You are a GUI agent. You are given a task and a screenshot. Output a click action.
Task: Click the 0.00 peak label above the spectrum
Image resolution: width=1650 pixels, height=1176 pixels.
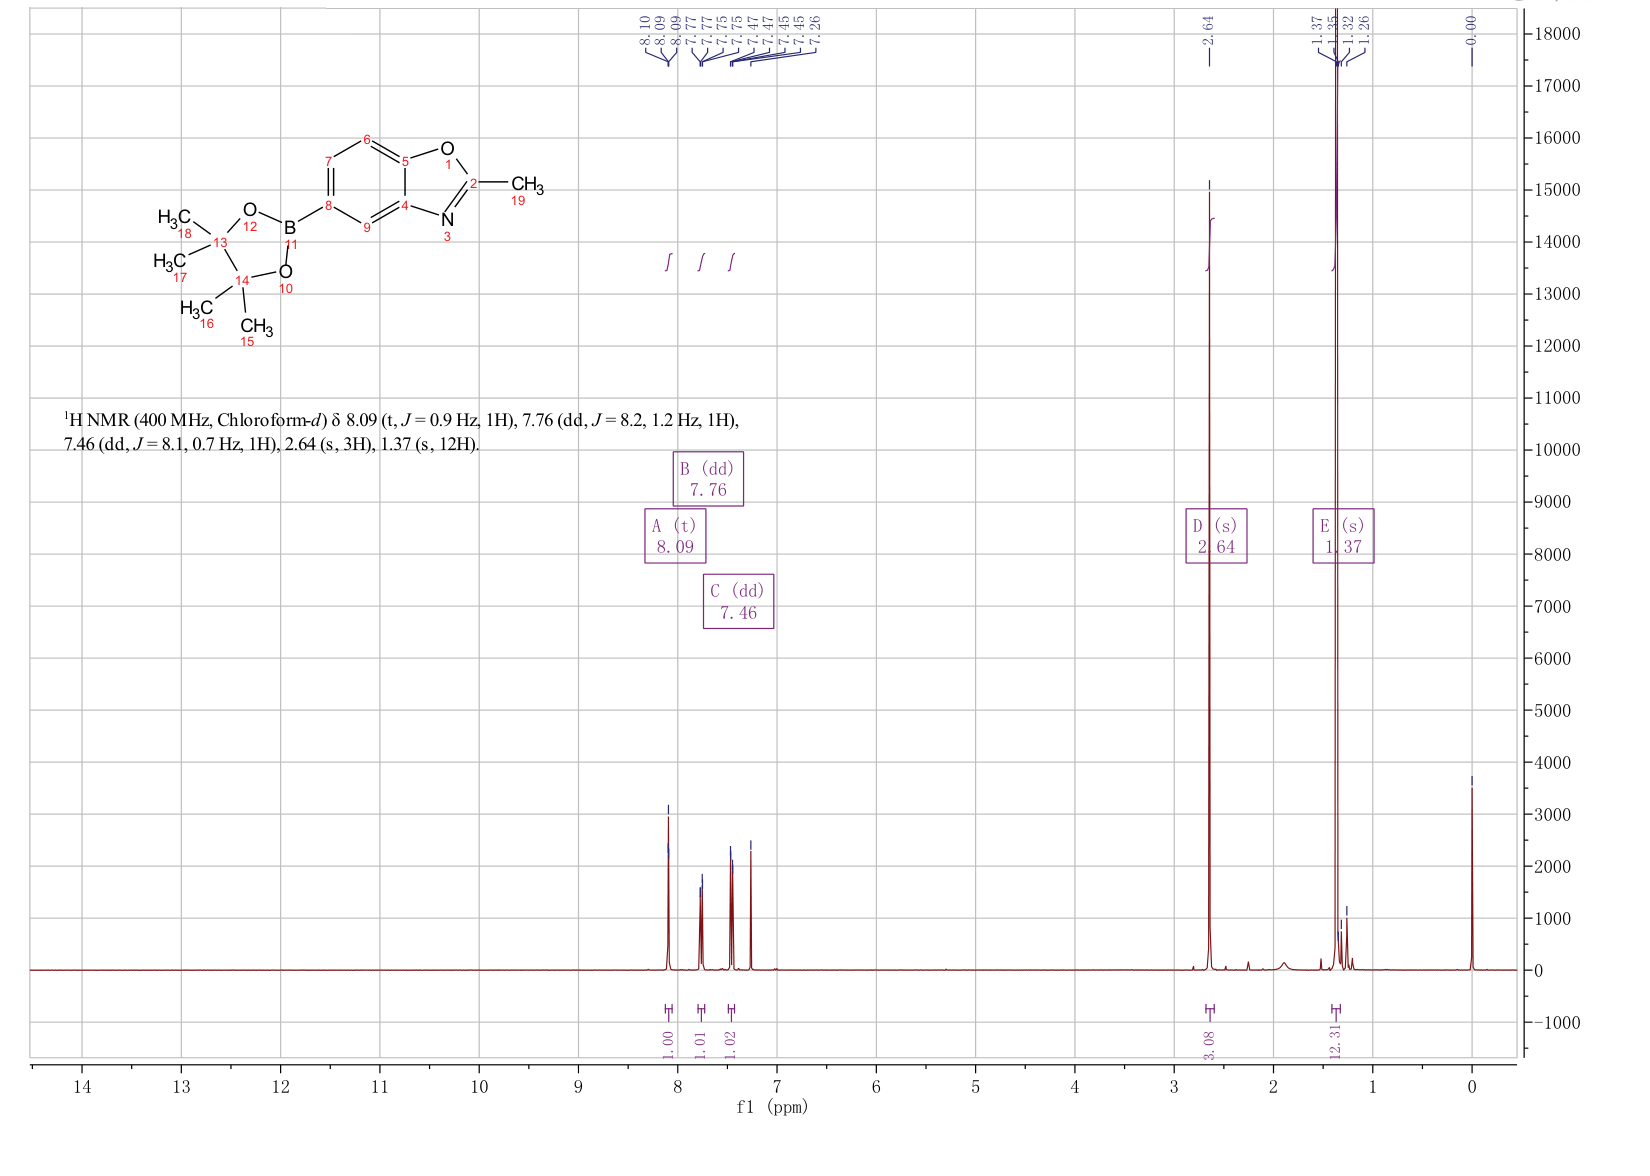[1471, 31]
